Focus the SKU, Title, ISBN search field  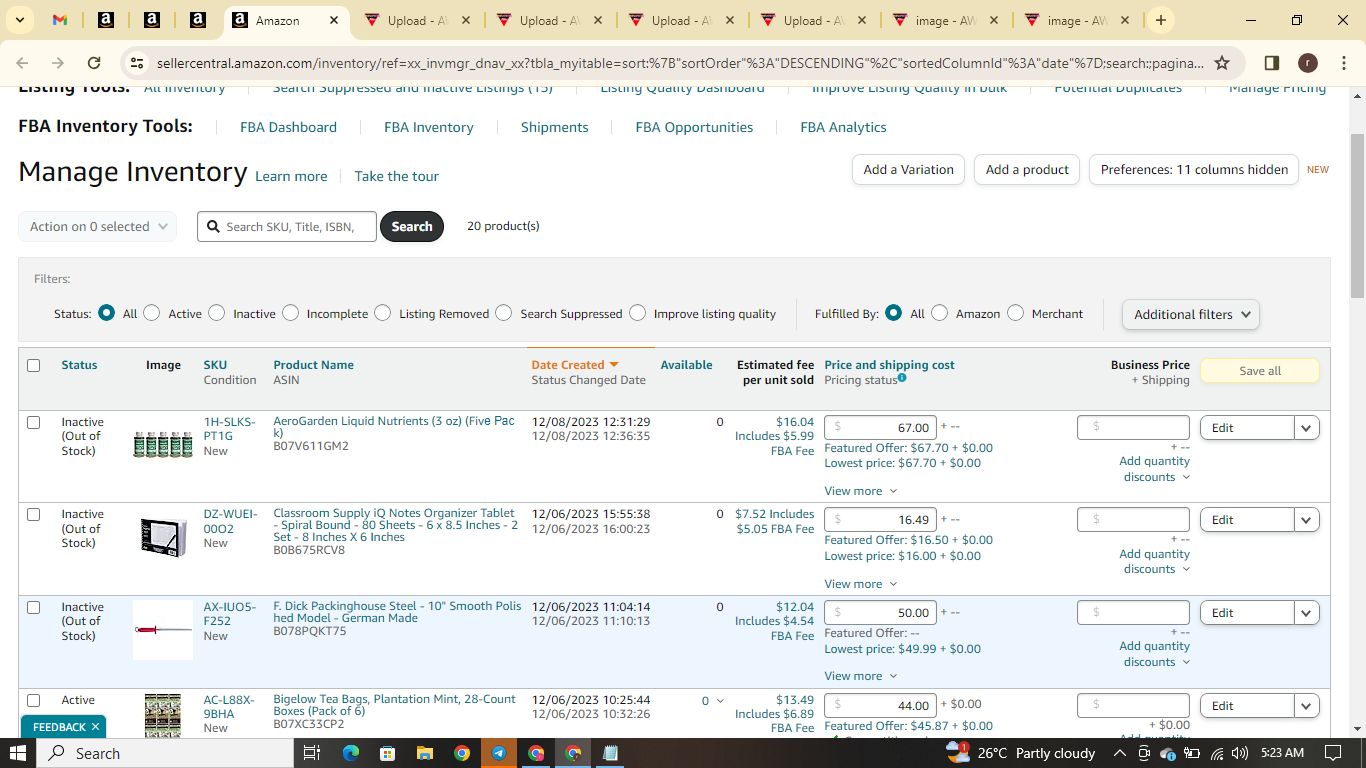click(288, 227)
